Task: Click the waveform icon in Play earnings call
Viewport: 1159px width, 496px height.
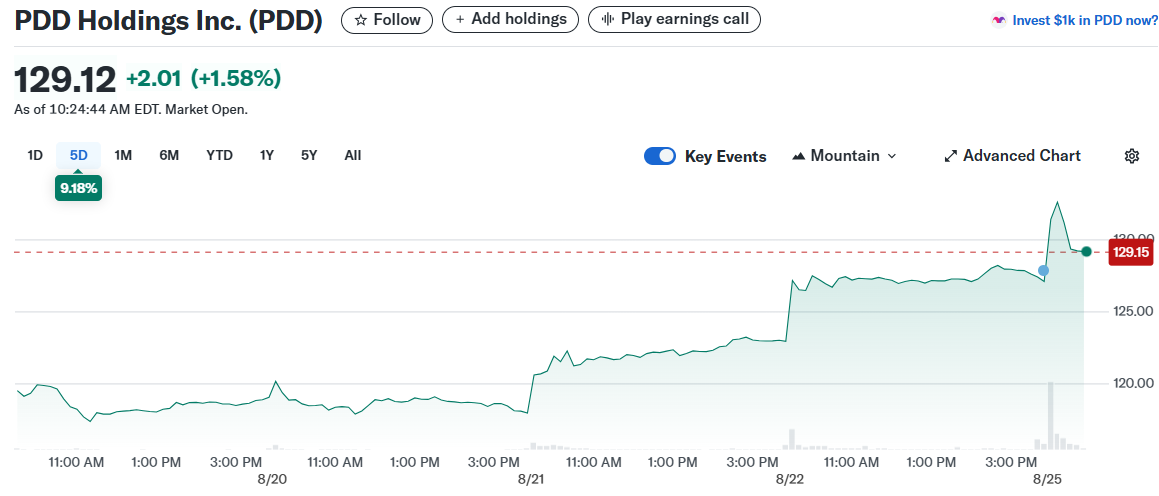Action: click(x=608, y=19)
